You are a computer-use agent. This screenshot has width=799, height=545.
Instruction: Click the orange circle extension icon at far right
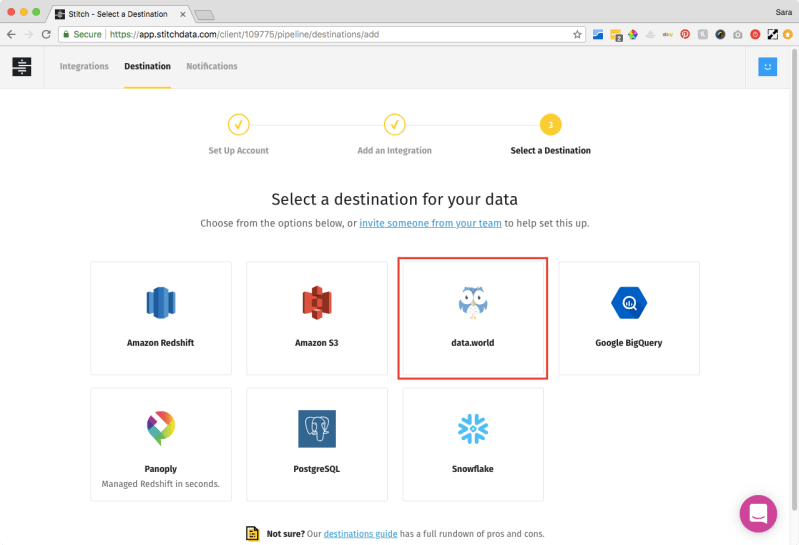click(x=788, y=34)
